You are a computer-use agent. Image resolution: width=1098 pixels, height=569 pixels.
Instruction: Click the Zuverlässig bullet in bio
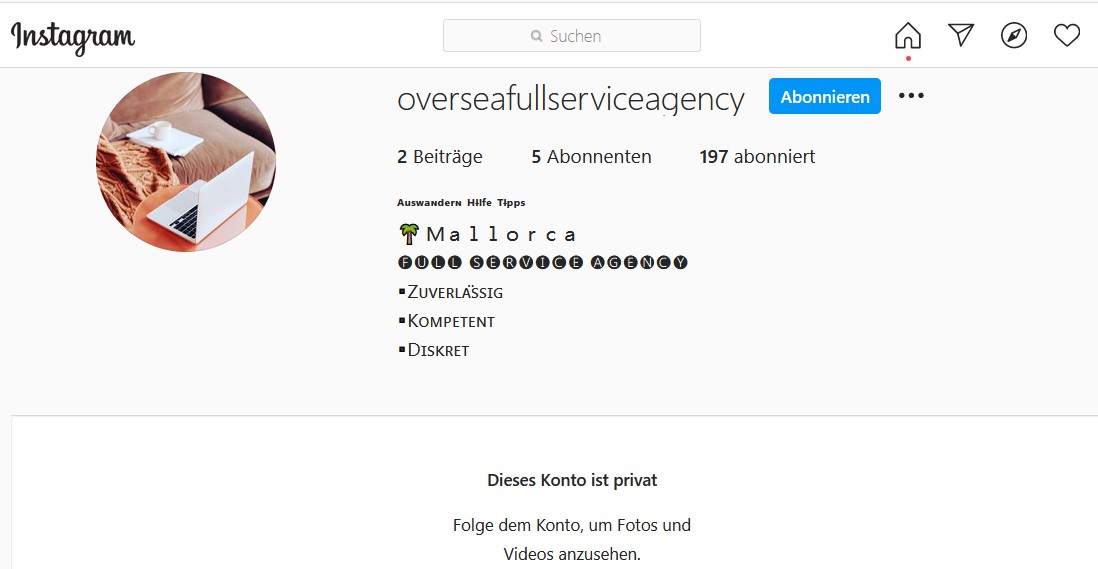pyautogui.click(x=450, y=293)
